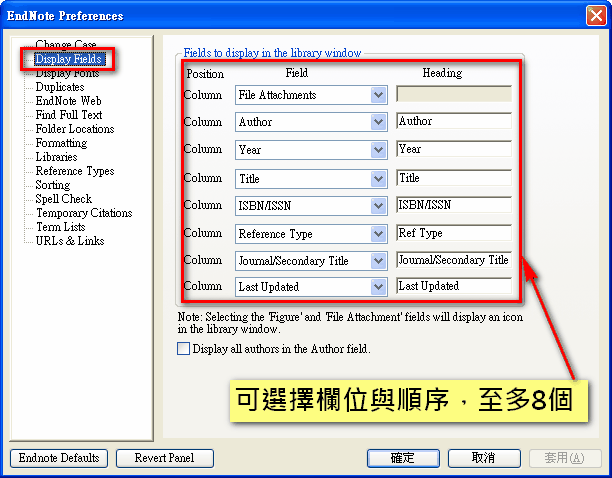
Task: Close the EndNote Preferences dialog
Action: [x=596, y=16]
